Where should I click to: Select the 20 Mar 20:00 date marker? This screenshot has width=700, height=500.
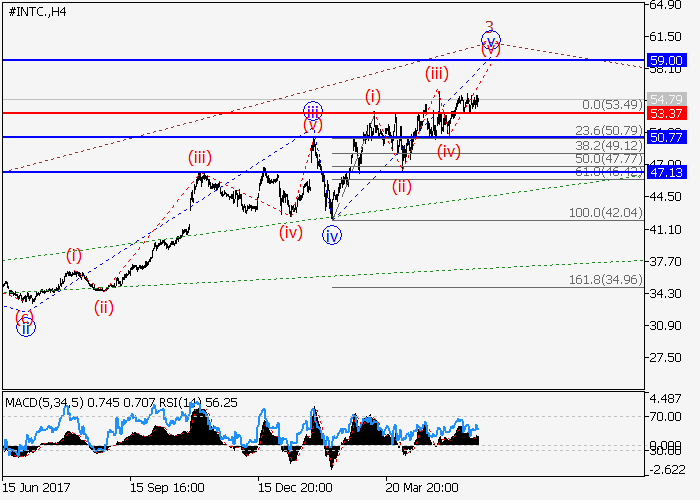pos(423,488)
